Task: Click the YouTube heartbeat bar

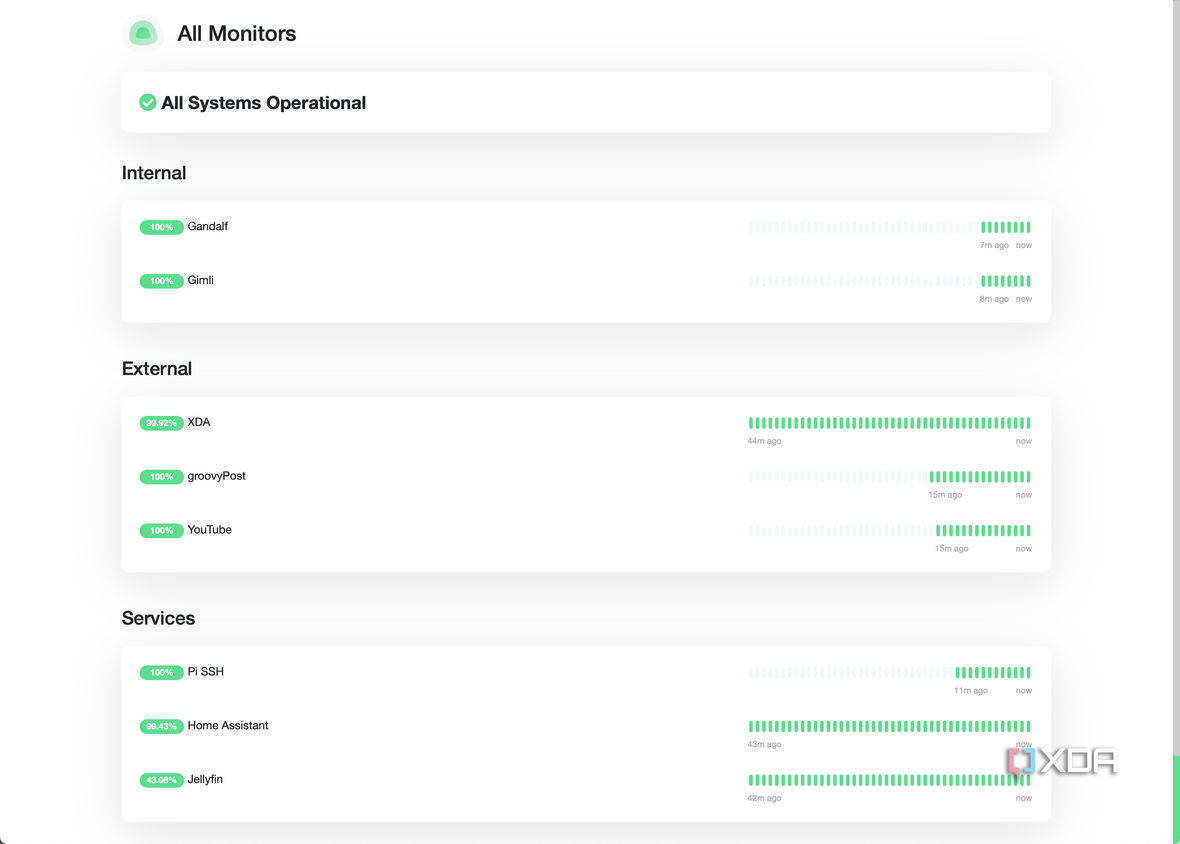Action: (890, 531)
